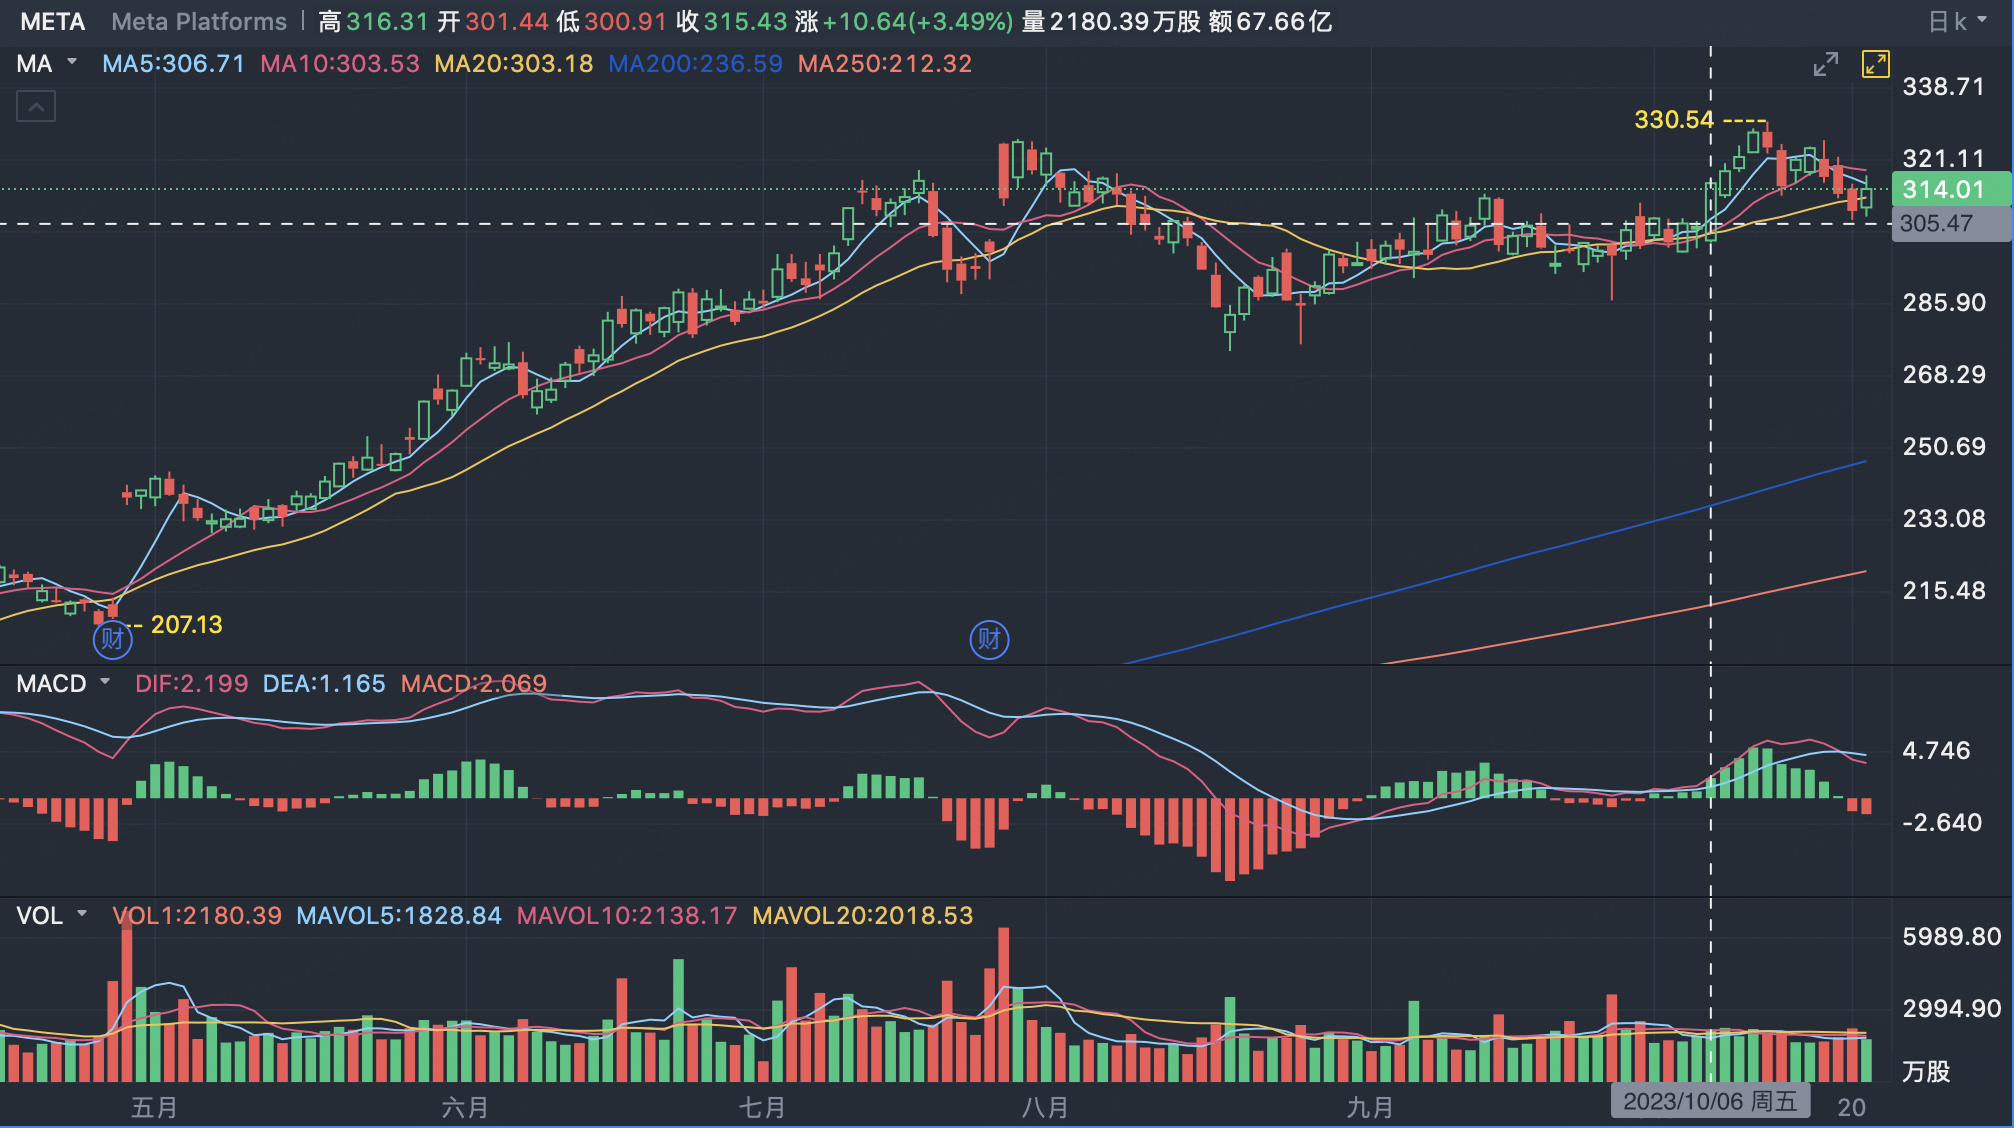2014x1128 pixels.
Task: Toggle the MA200:236.59 line label
Action: [695, 64]
